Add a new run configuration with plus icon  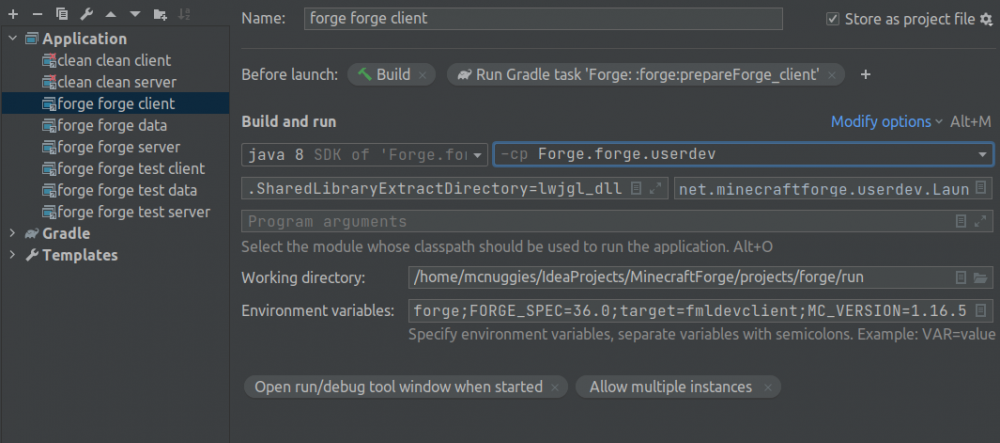(x=13, y=14)
